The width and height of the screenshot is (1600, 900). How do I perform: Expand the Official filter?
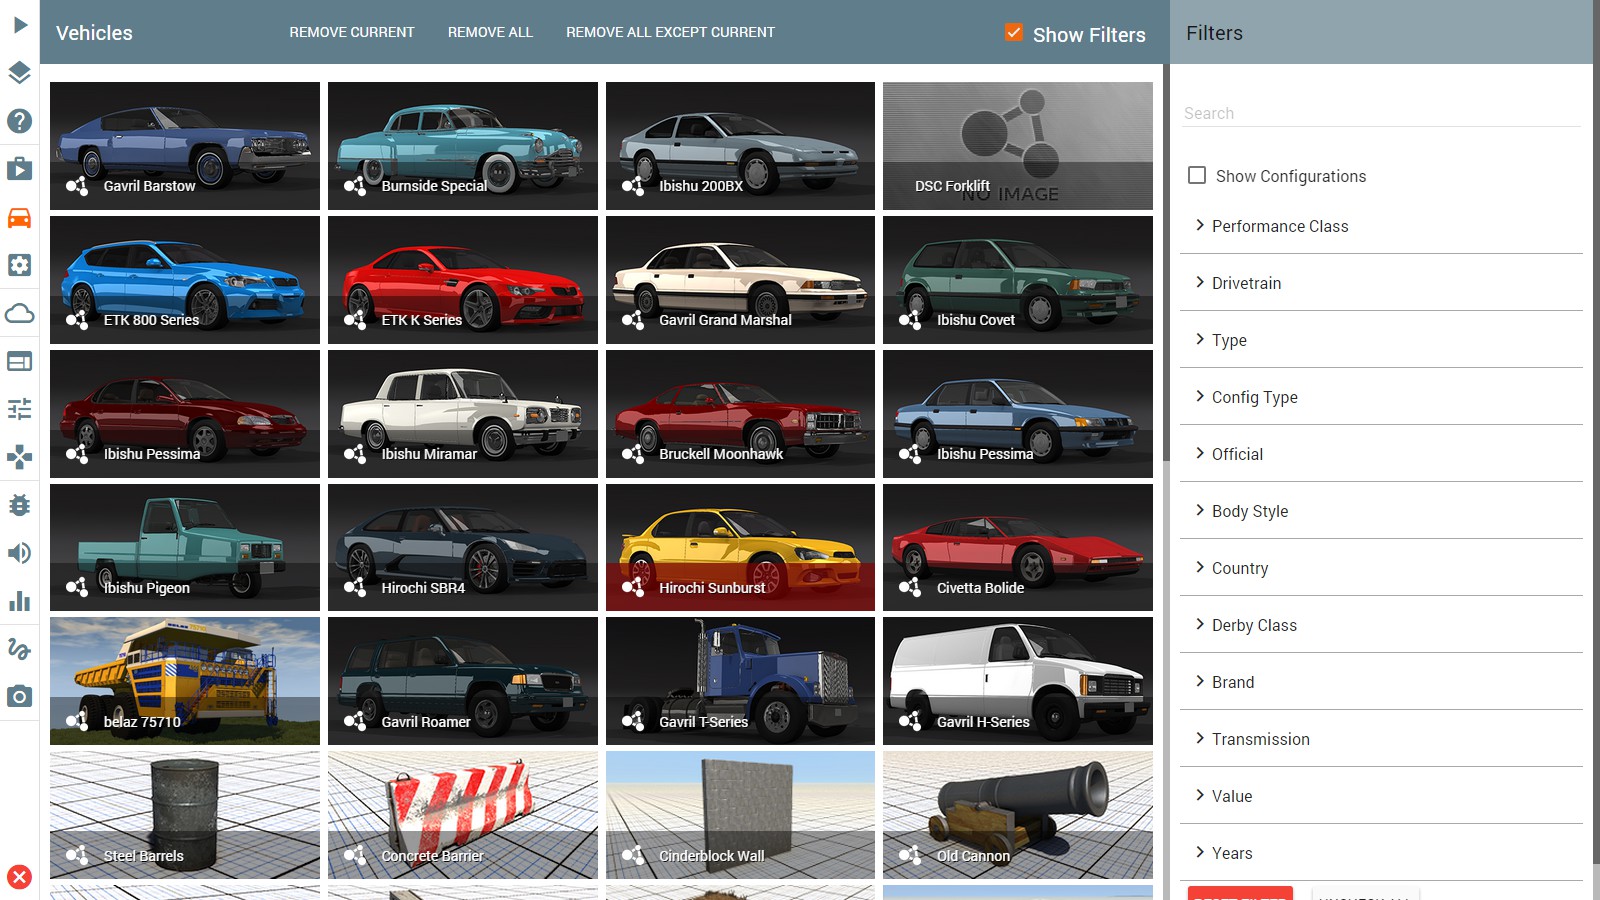click(x=1381, y=454)
